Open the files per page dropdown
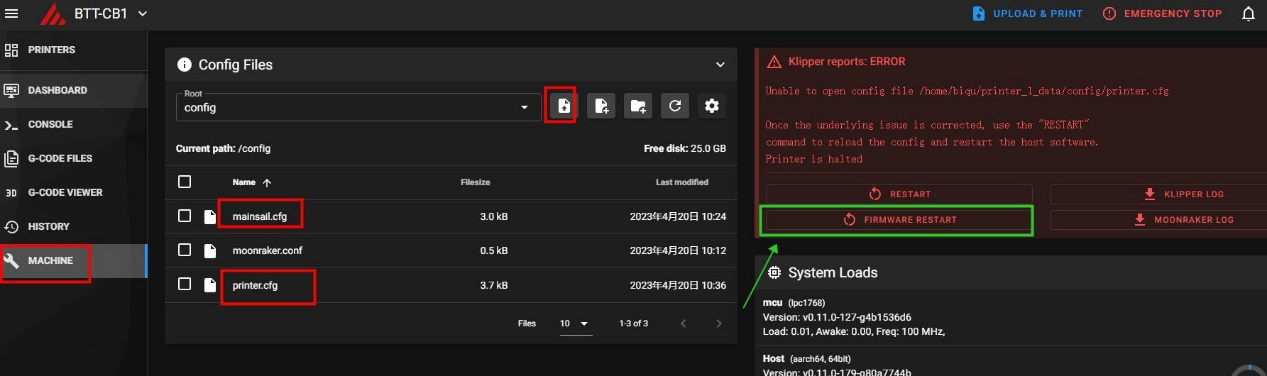 575,324
